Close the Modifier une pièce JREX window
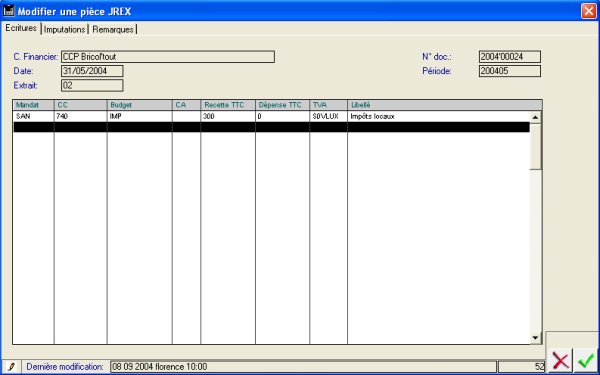 tap(589, 11)
